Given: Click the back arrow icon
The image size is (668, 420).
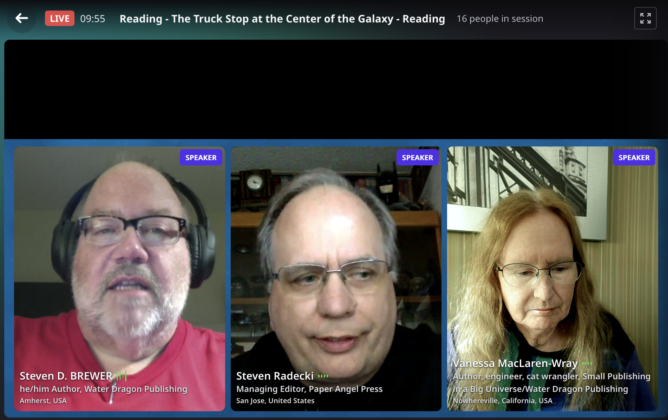Looking at the screenshot, I should coord(22,18).
